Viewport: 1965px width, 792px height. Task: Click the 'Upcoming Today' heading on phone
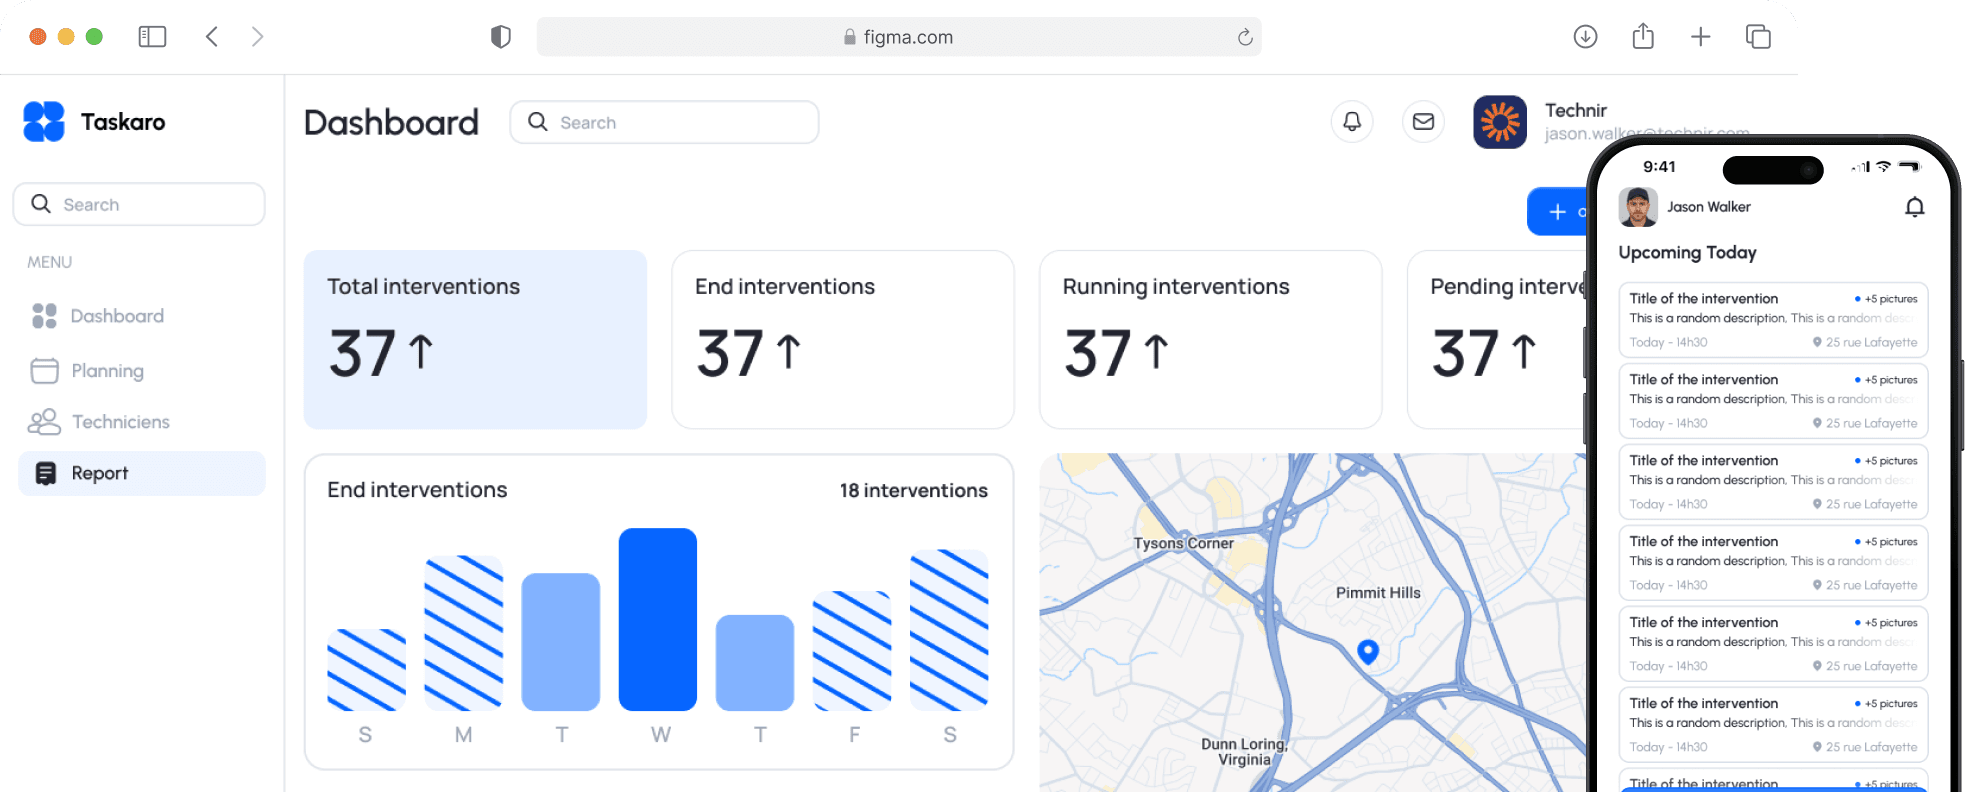tap(1688, 253)
